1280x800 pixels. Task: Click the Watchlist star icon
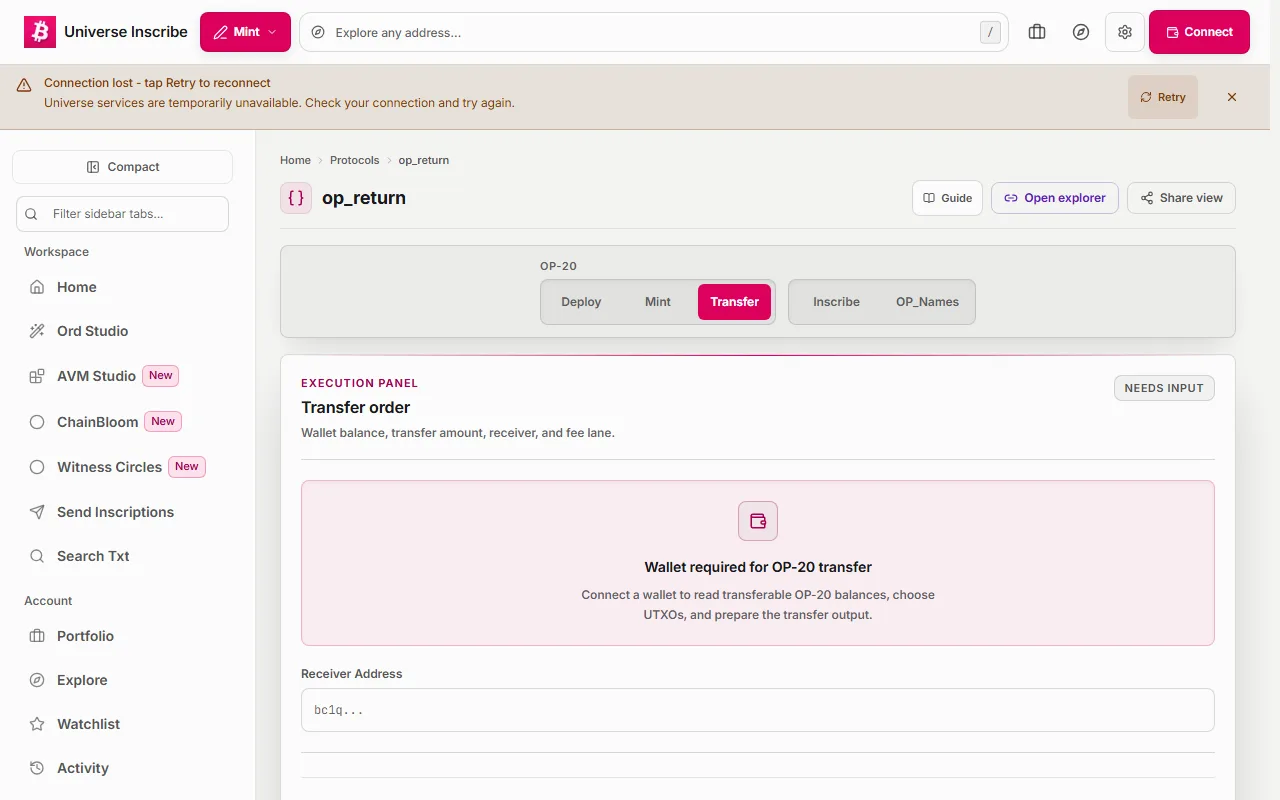pos(37,724)
